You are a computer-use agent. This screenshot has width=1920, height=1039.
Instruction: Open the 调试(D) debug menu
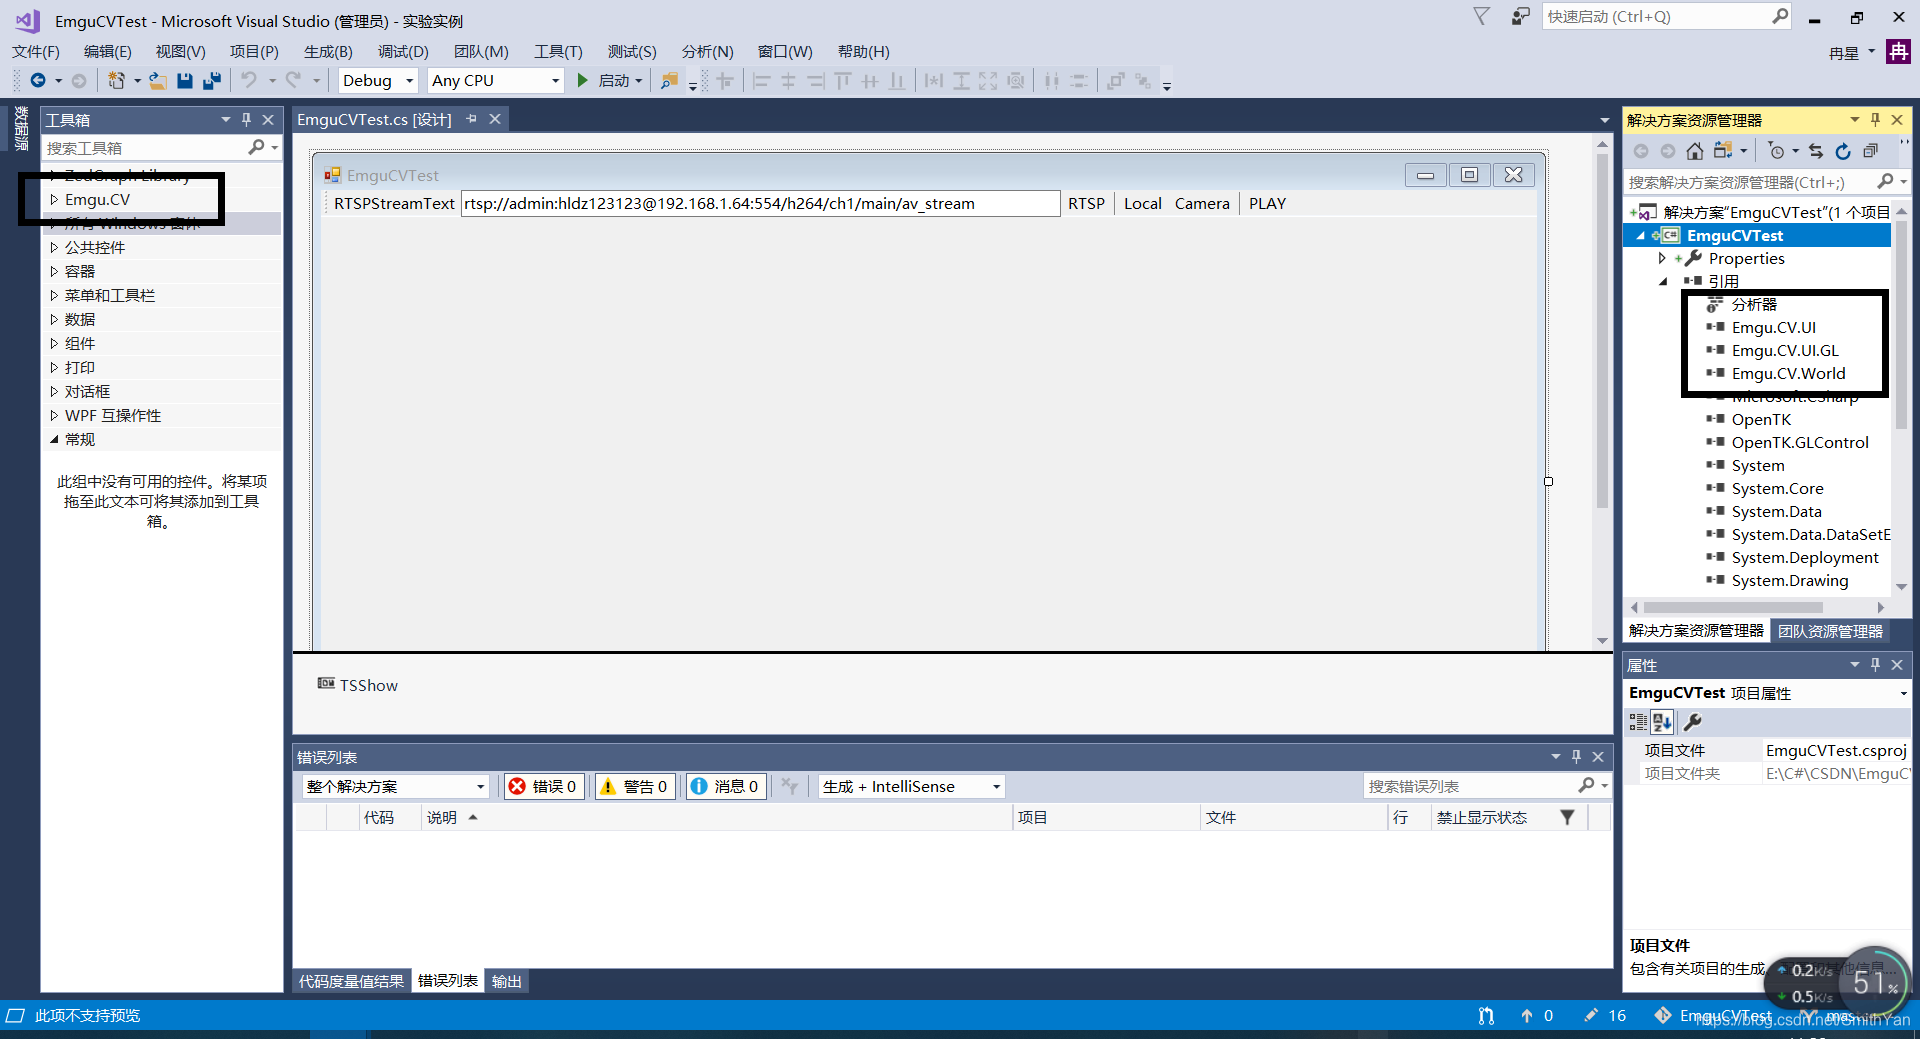tap(403, 52)
